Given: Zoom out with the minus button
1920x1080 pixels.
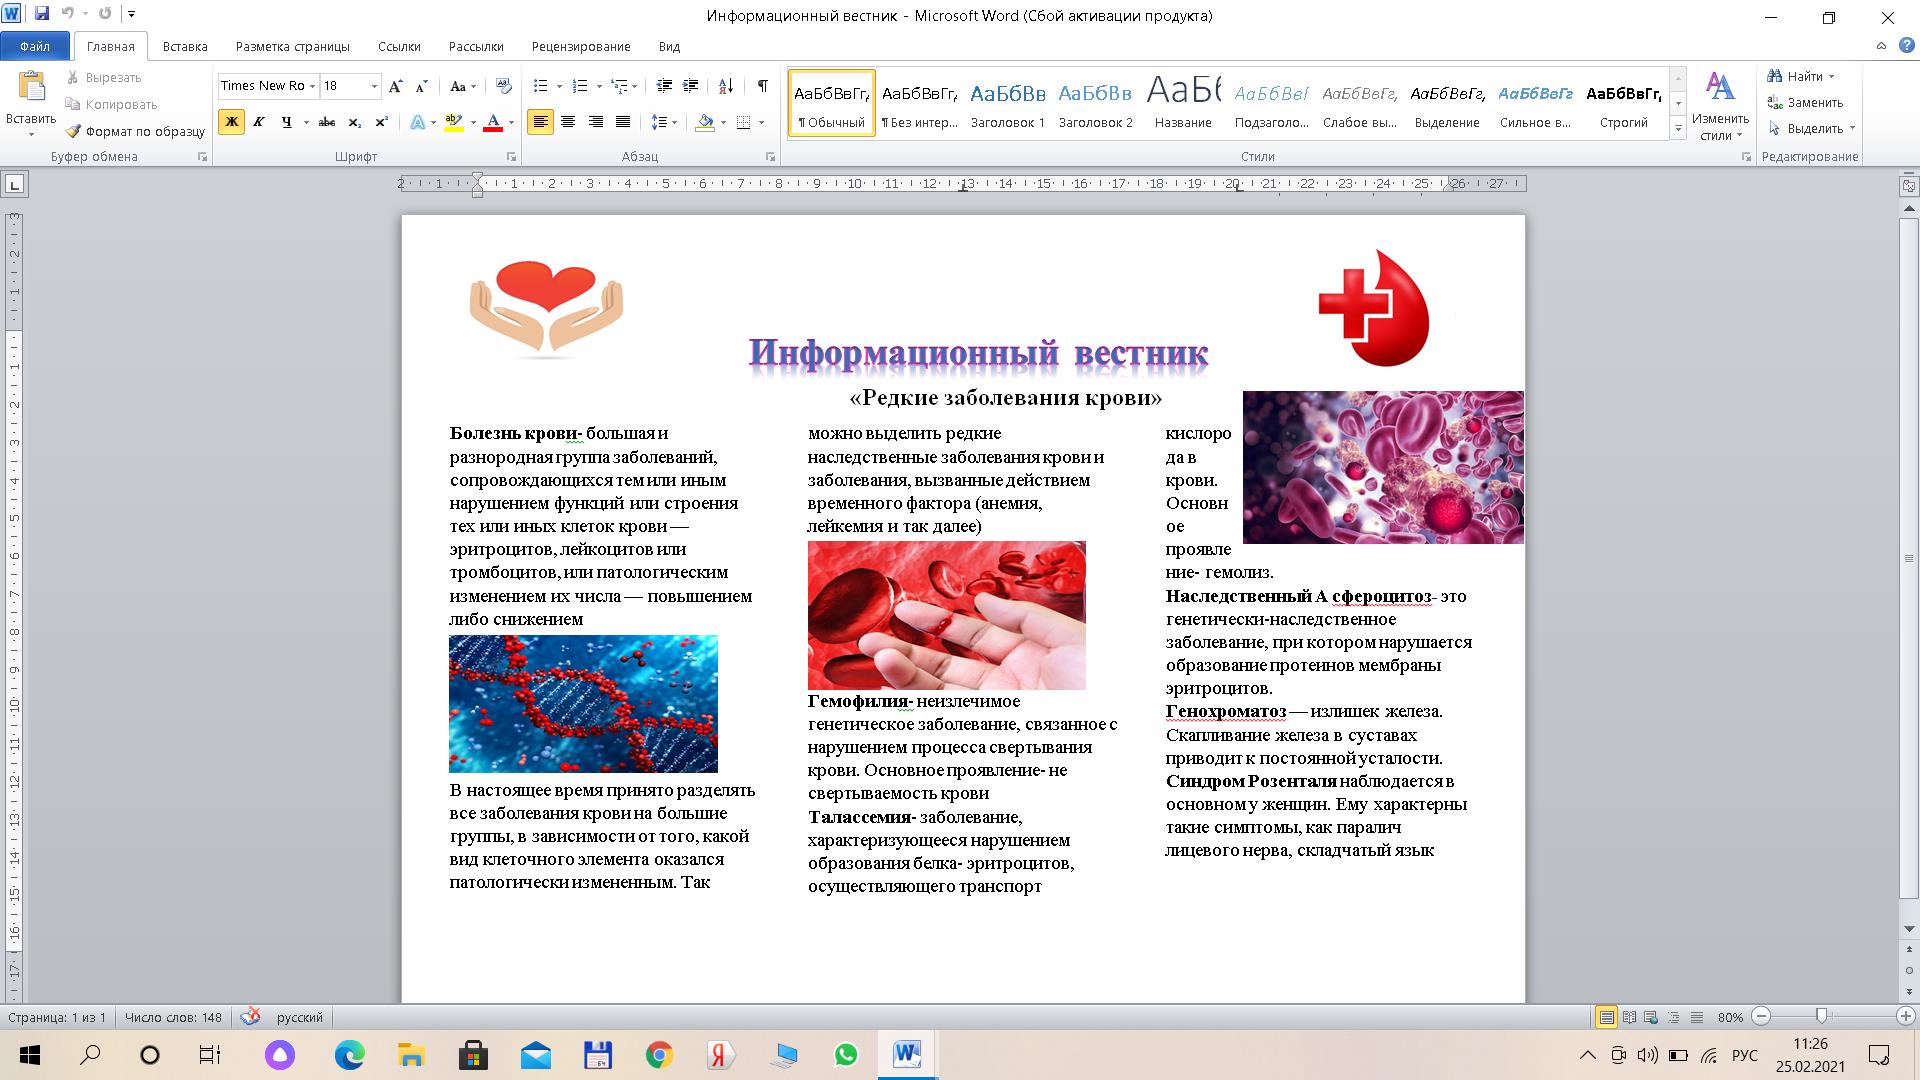Looking at the screenshot, I should [1762, 1016].
